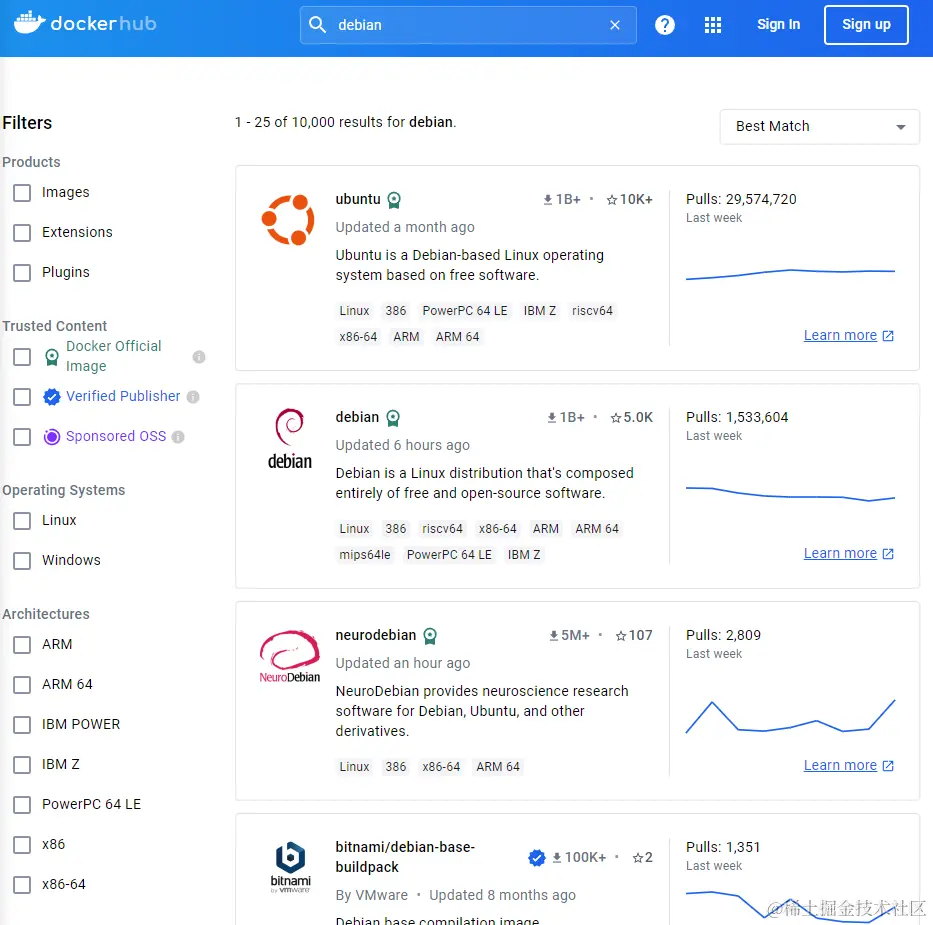Click the debian pulls trend chart
933x925 pixels.
[x=790, y=494]
